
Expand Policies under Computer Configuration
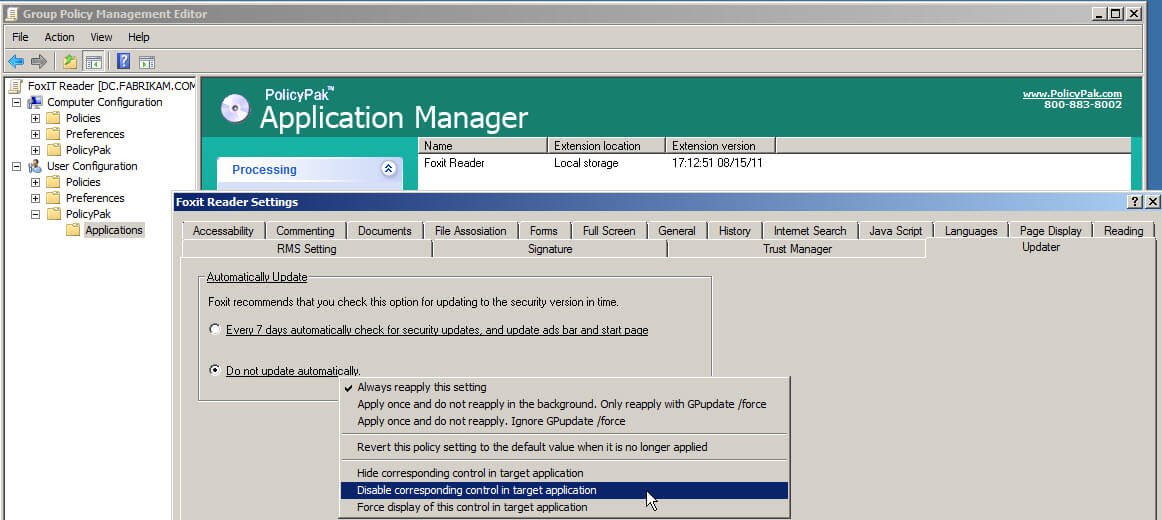[35, 119]
